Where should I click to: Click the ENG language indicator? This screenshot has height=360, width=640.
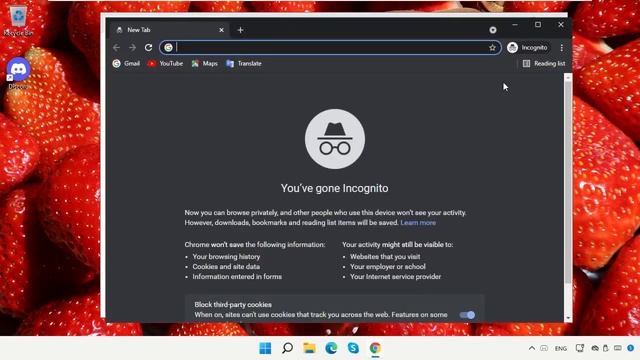coord(561,349)
